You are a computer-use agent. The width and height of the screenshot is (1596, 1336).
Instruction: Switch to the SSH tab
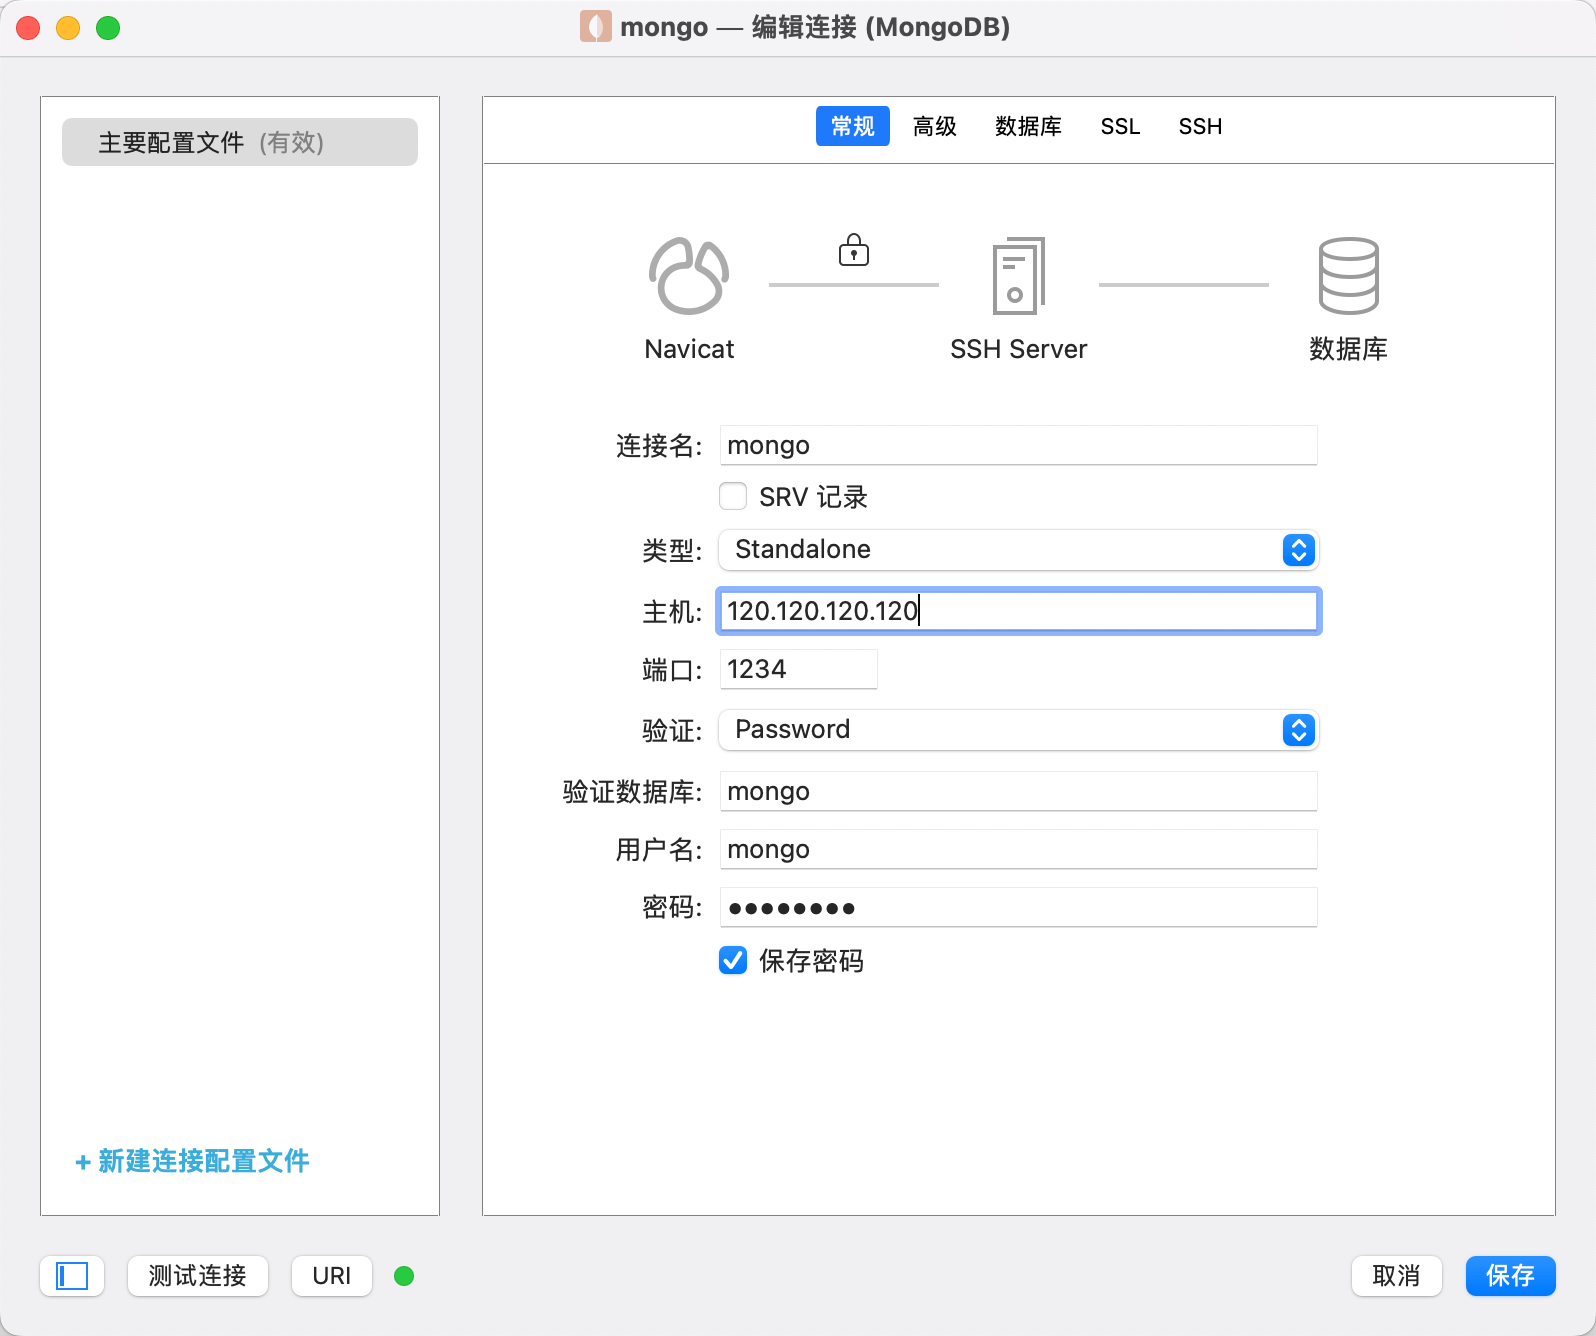click(1200, 127)
